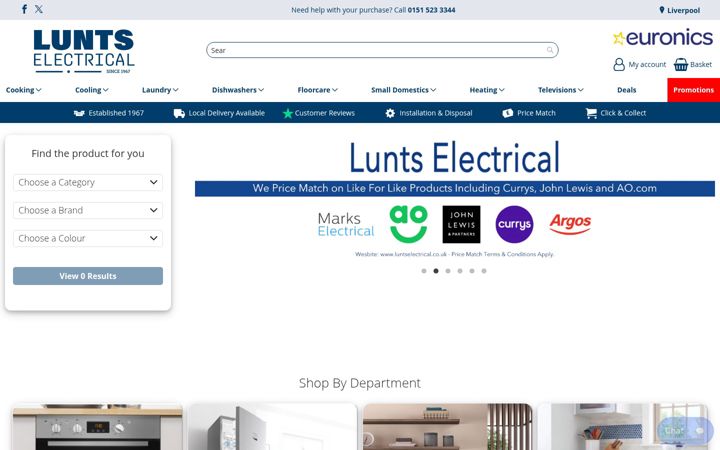This screenshot has height=450, width=720.
Task: Open the Customer Reviews link text
Action: point(325,113)
